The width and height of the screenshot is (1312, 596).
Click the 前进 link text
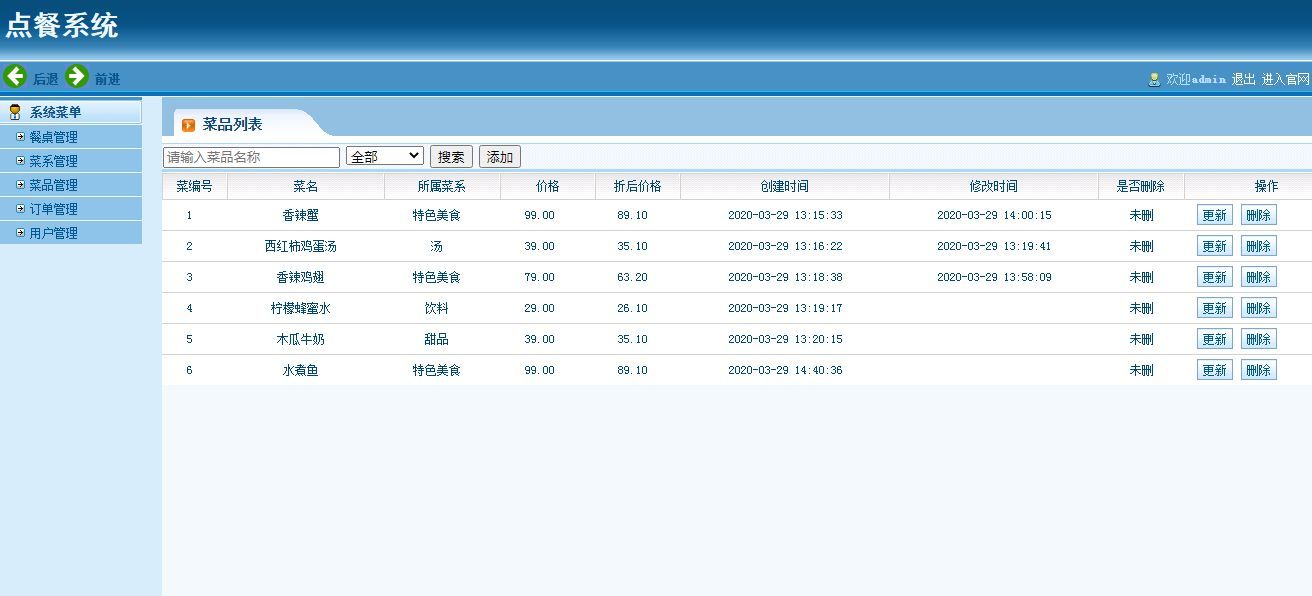tap(108, 79)
